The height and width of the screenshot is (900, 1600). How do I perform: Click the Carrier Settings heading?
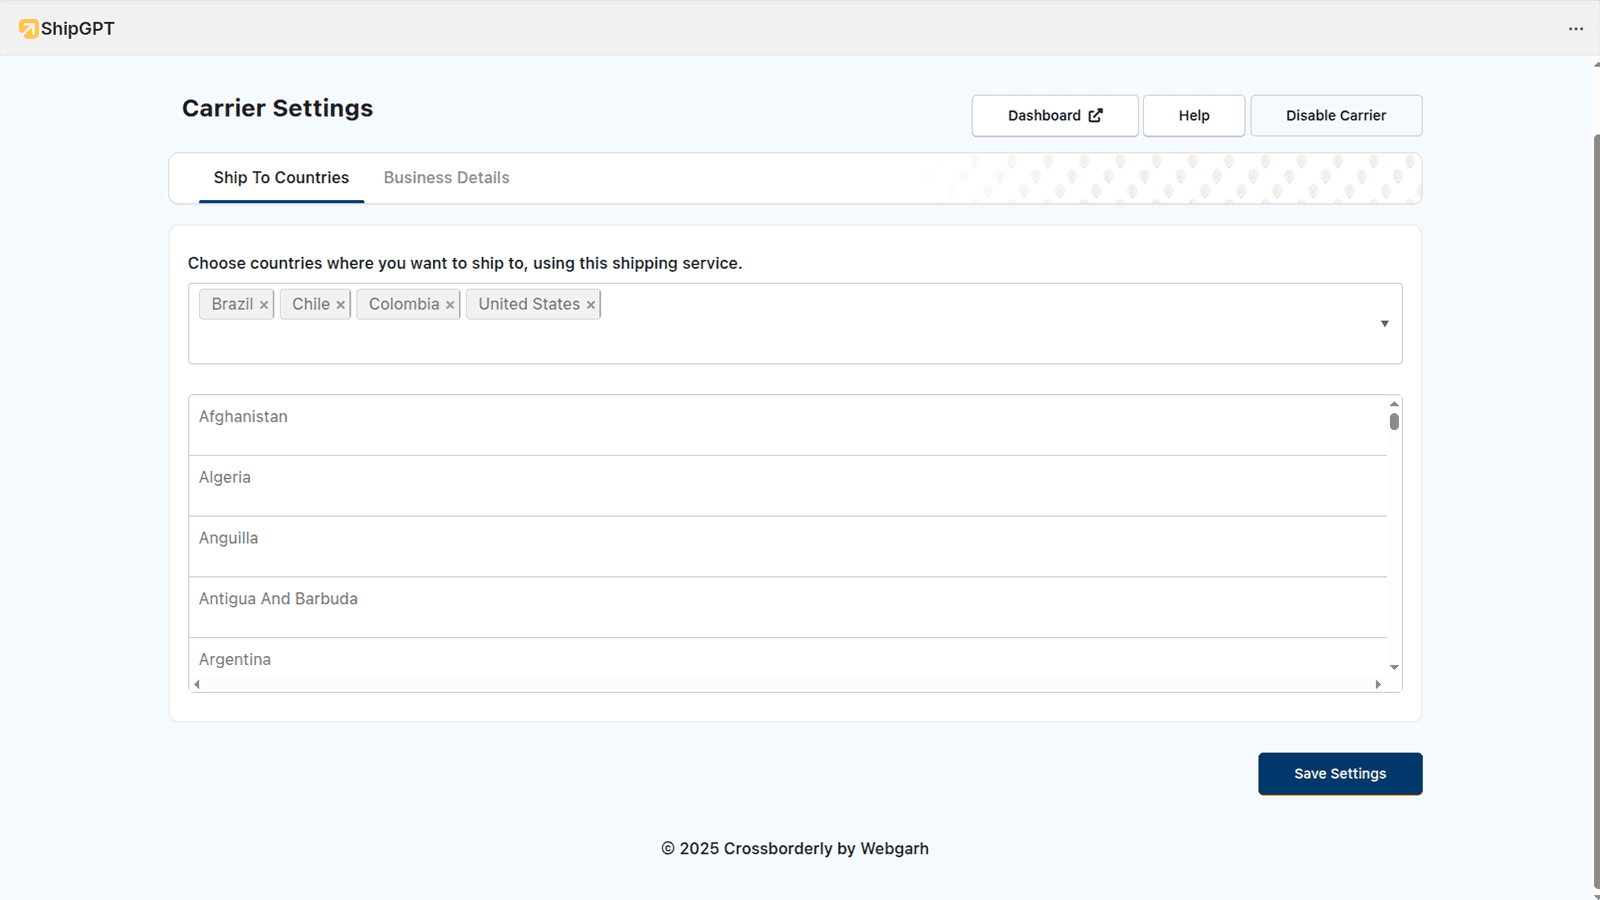coord(277,108)
